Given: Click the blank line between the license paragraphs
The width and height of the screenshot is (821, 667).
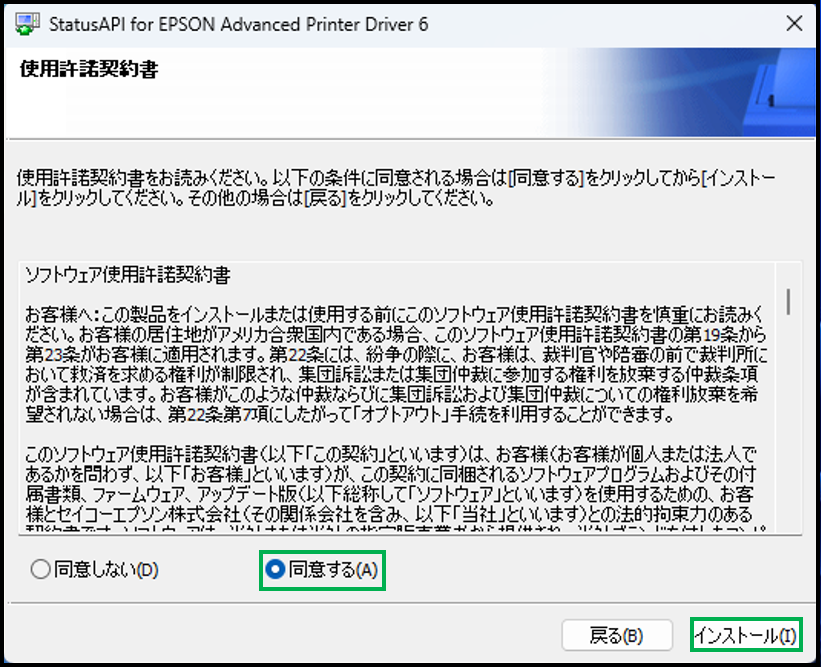Looking at the screenshot, I should [x=400, y=430].
